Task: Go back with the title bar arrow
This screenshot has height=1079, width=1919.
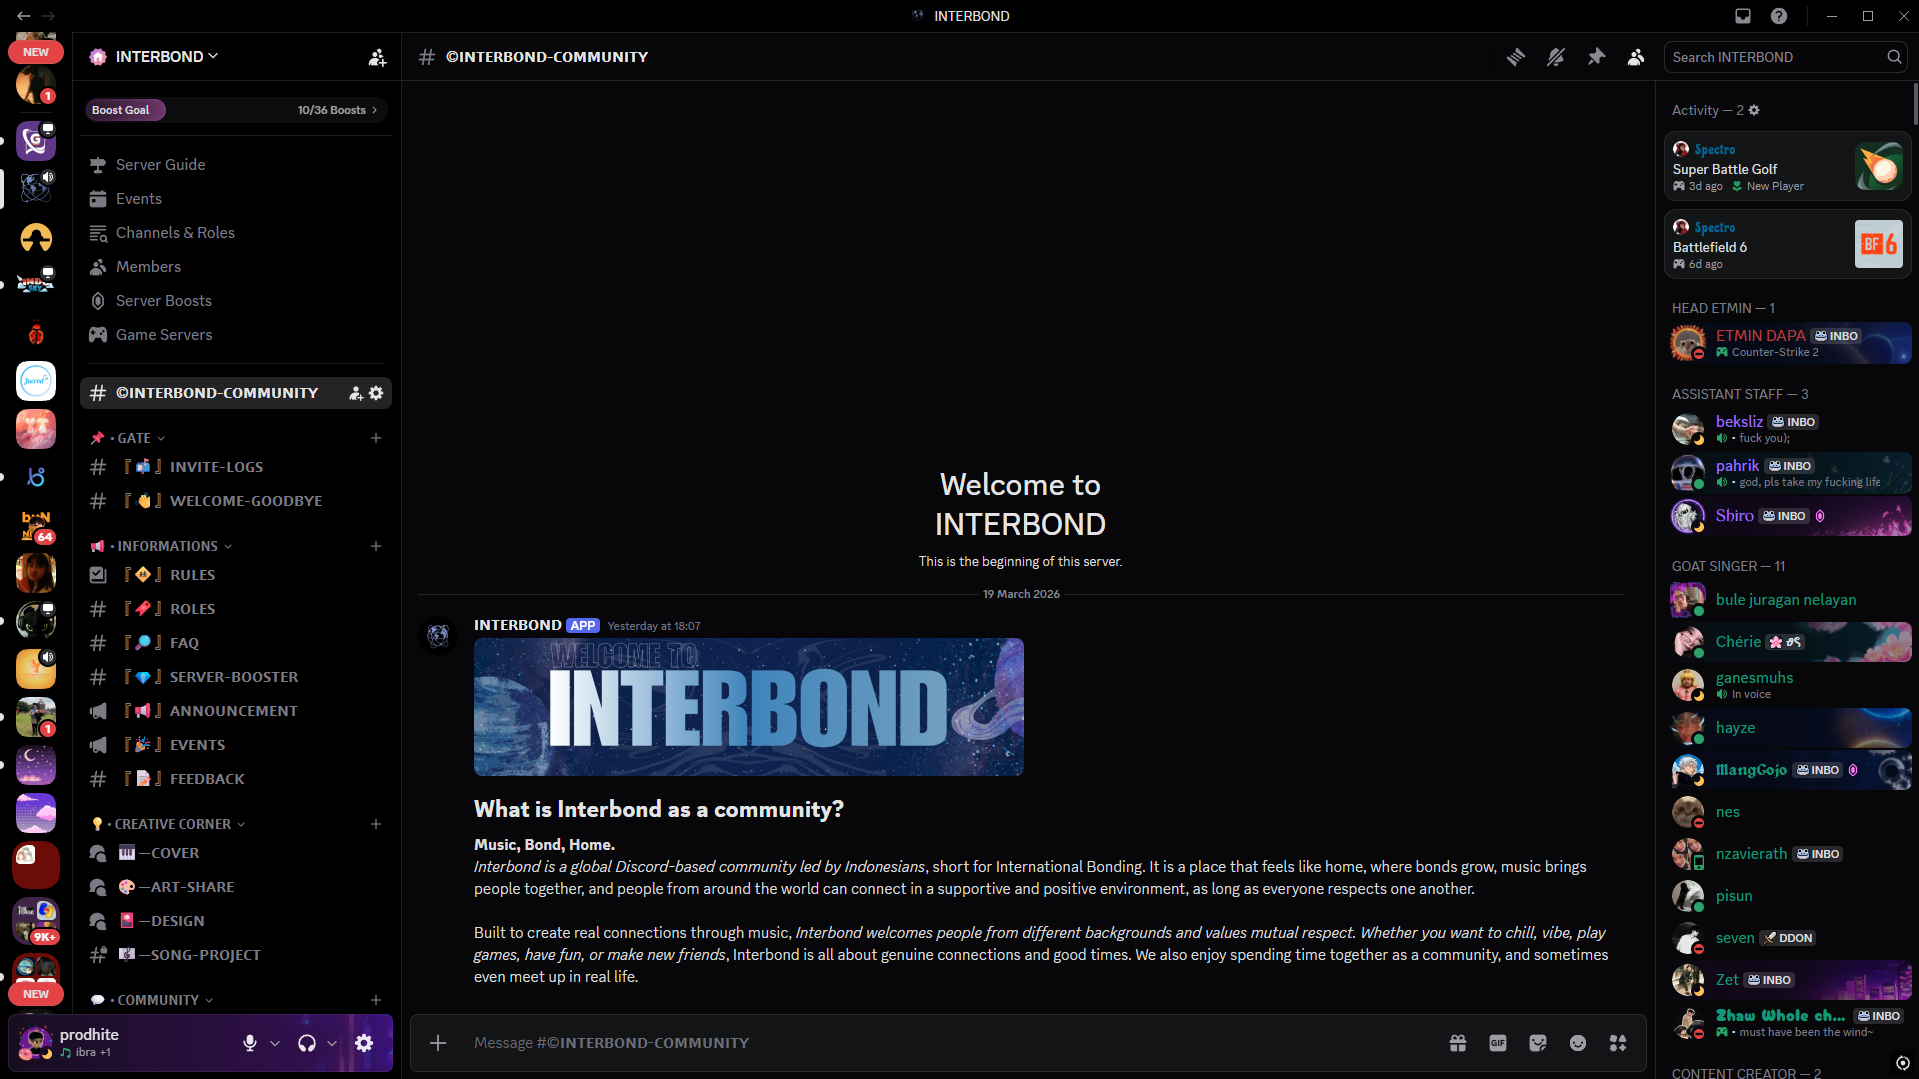Action: click(24, 16)
